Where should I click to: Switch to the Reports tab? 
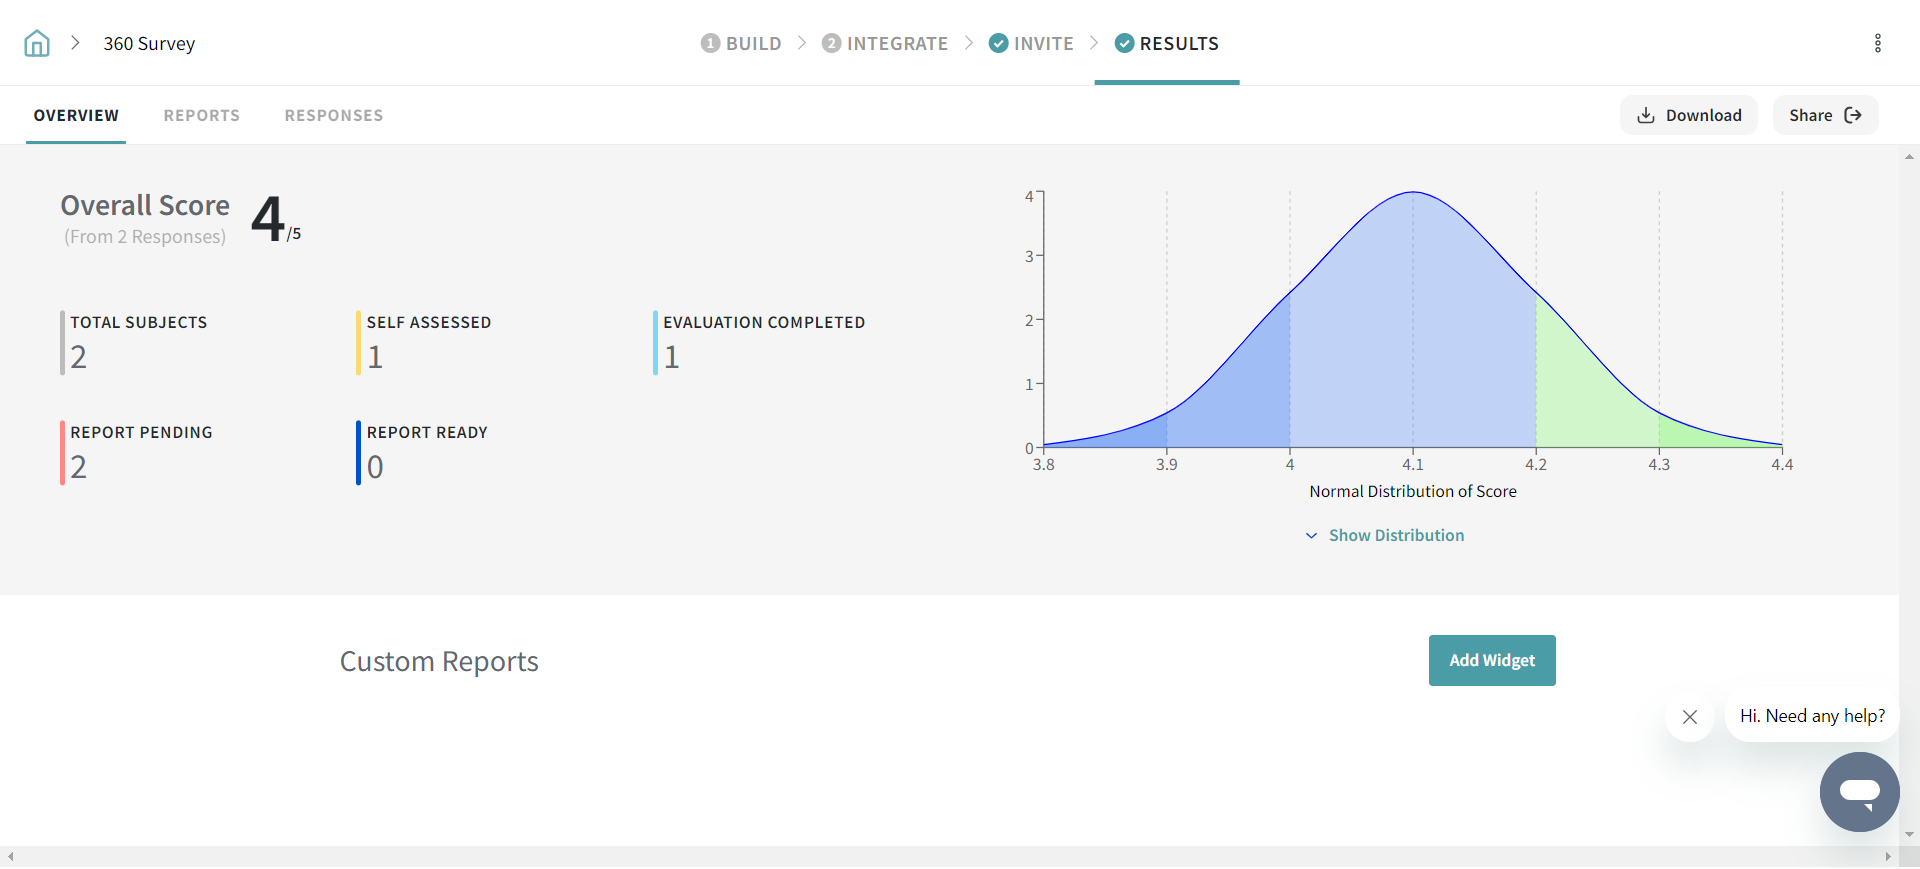pos(201,115)
